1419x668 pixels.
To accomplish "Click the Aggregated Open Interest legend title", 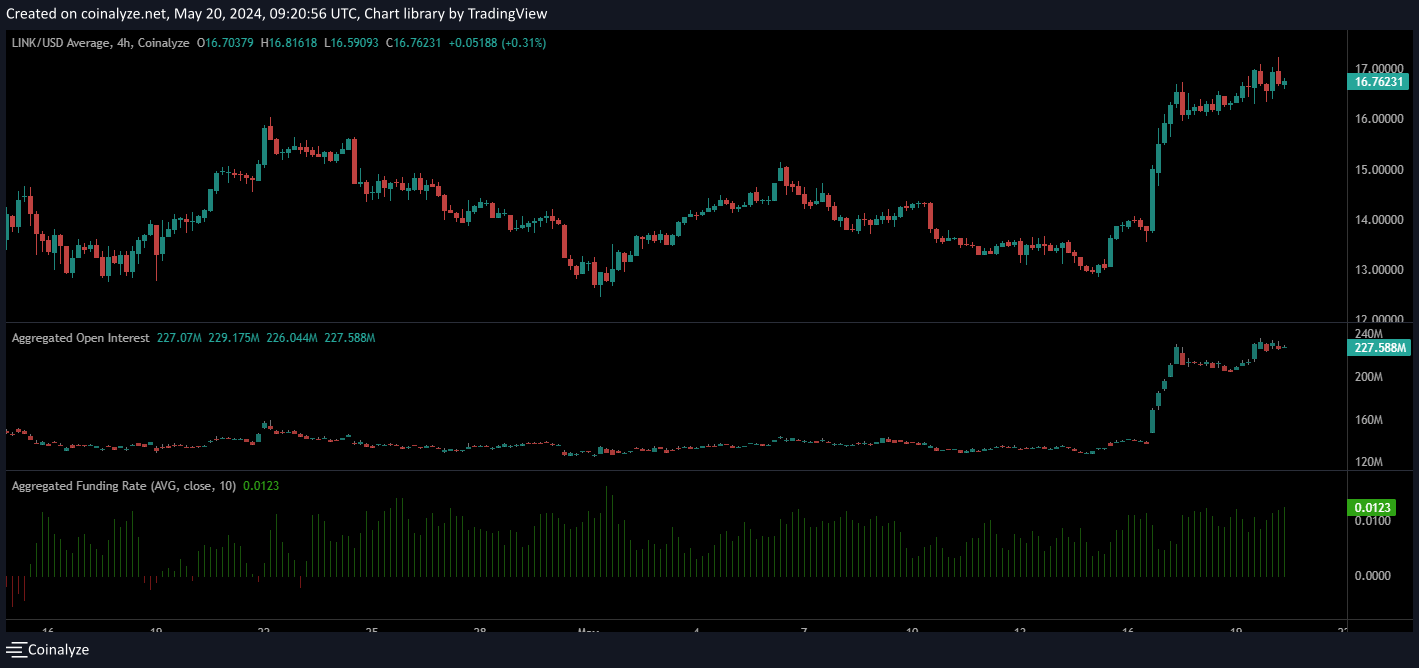I will point(80,338).
